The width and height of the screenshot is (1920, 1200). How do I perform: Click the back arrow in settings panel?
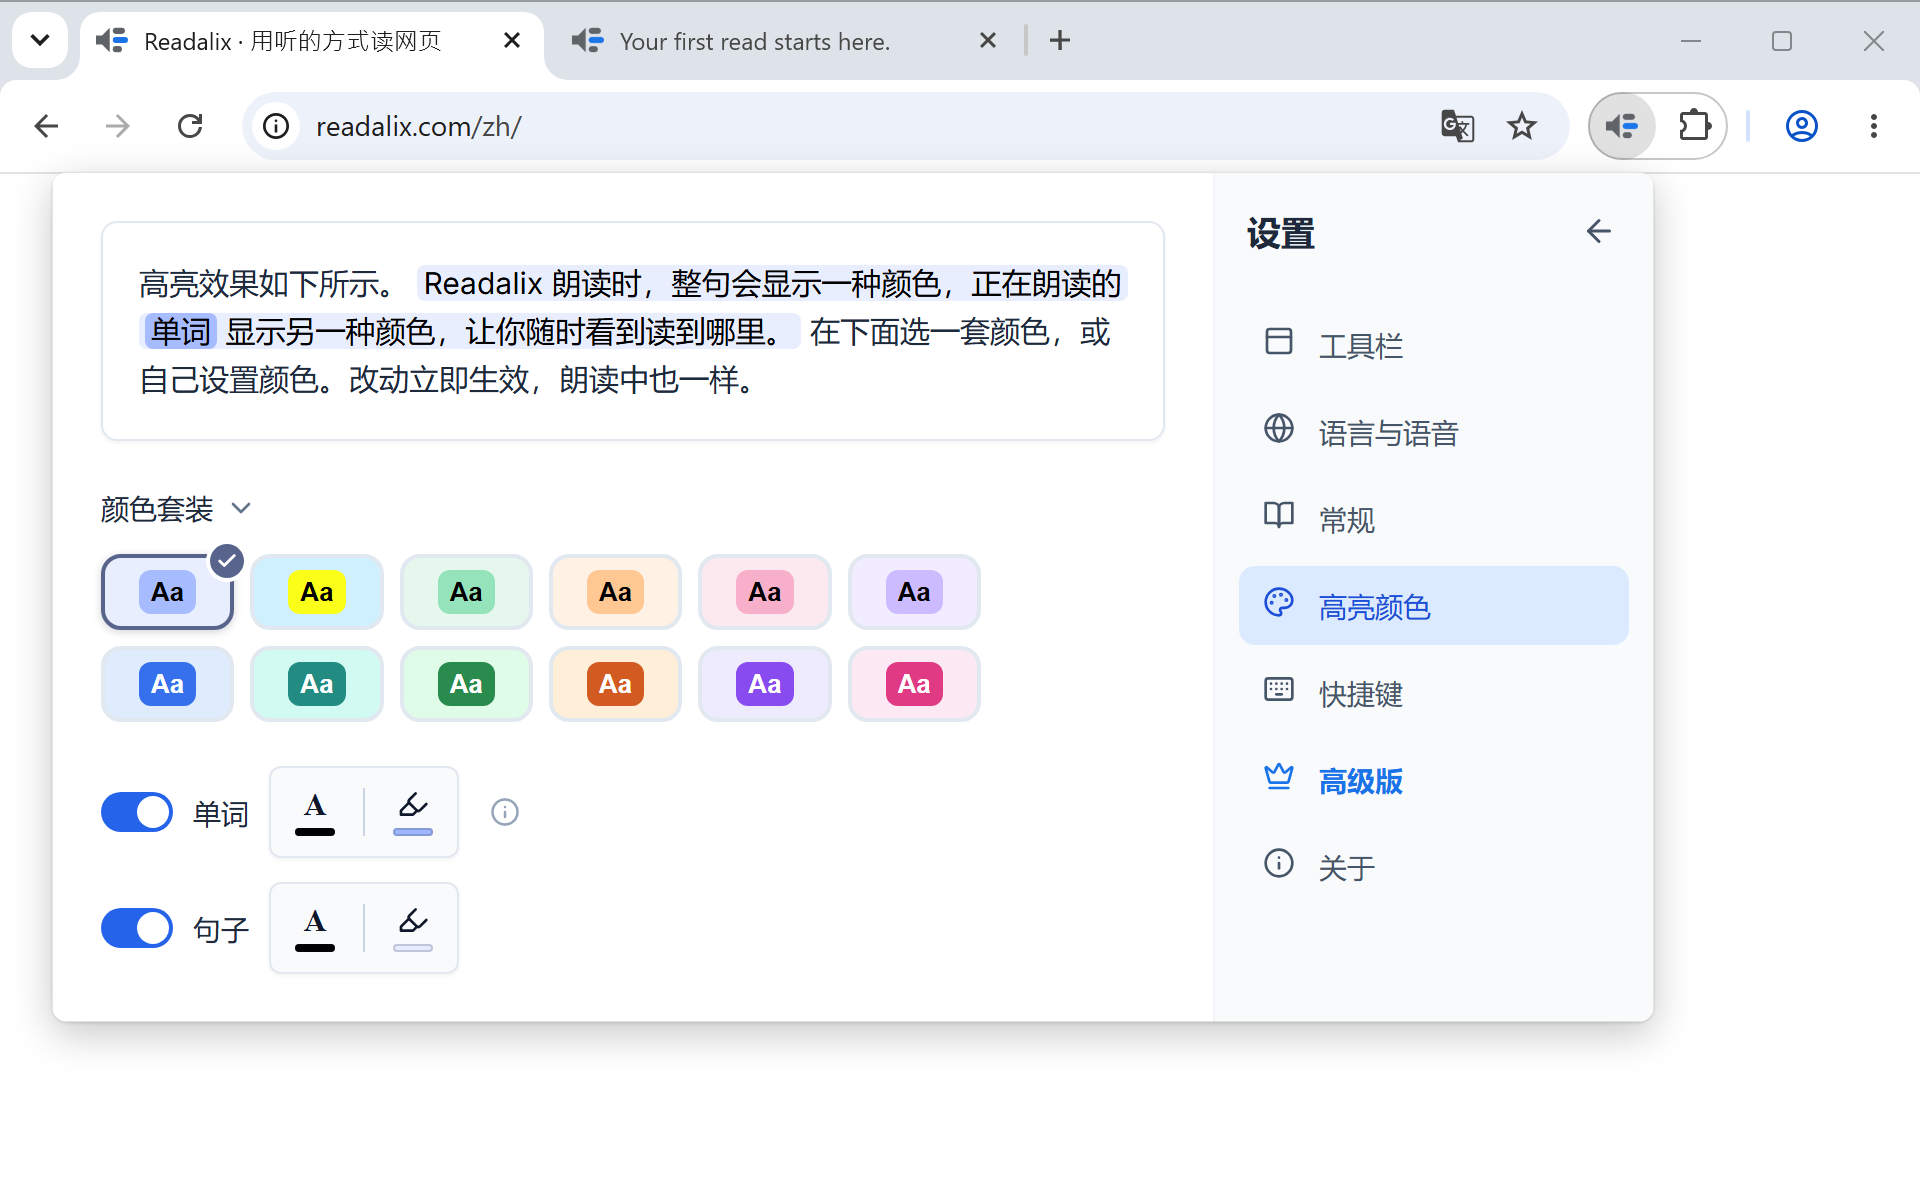point(1598,232)
